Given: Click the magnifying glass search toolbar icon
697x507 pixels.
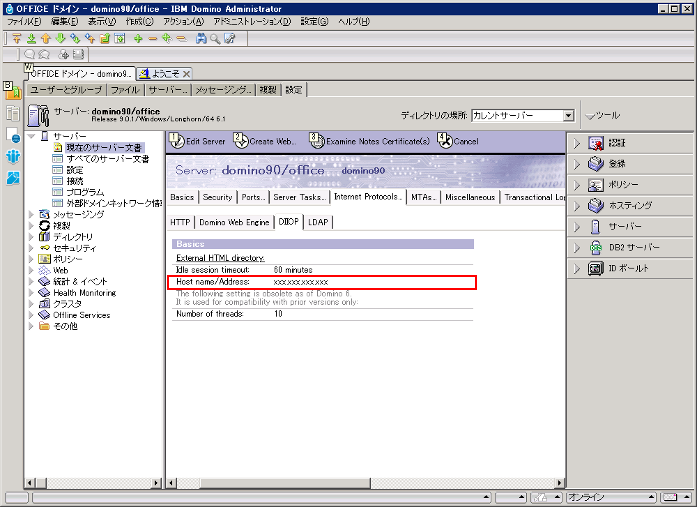Looking at the screenshot, I should point(215,39).
